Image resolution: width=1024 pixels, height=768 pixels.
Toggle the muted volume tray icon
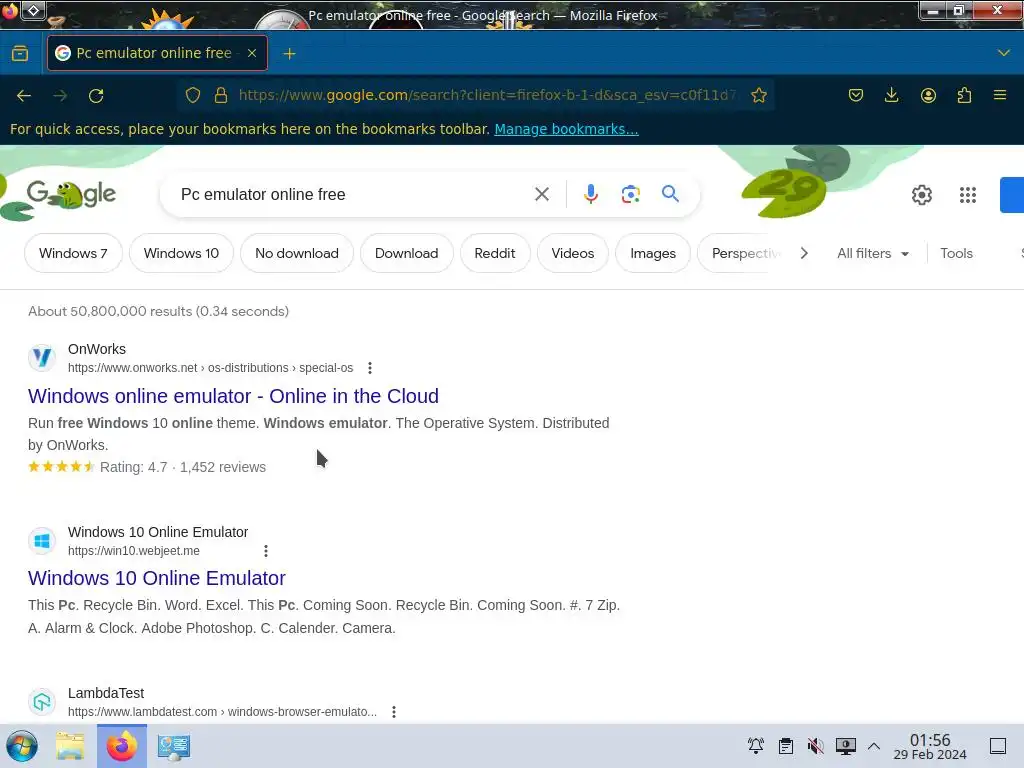click(815, 746)
